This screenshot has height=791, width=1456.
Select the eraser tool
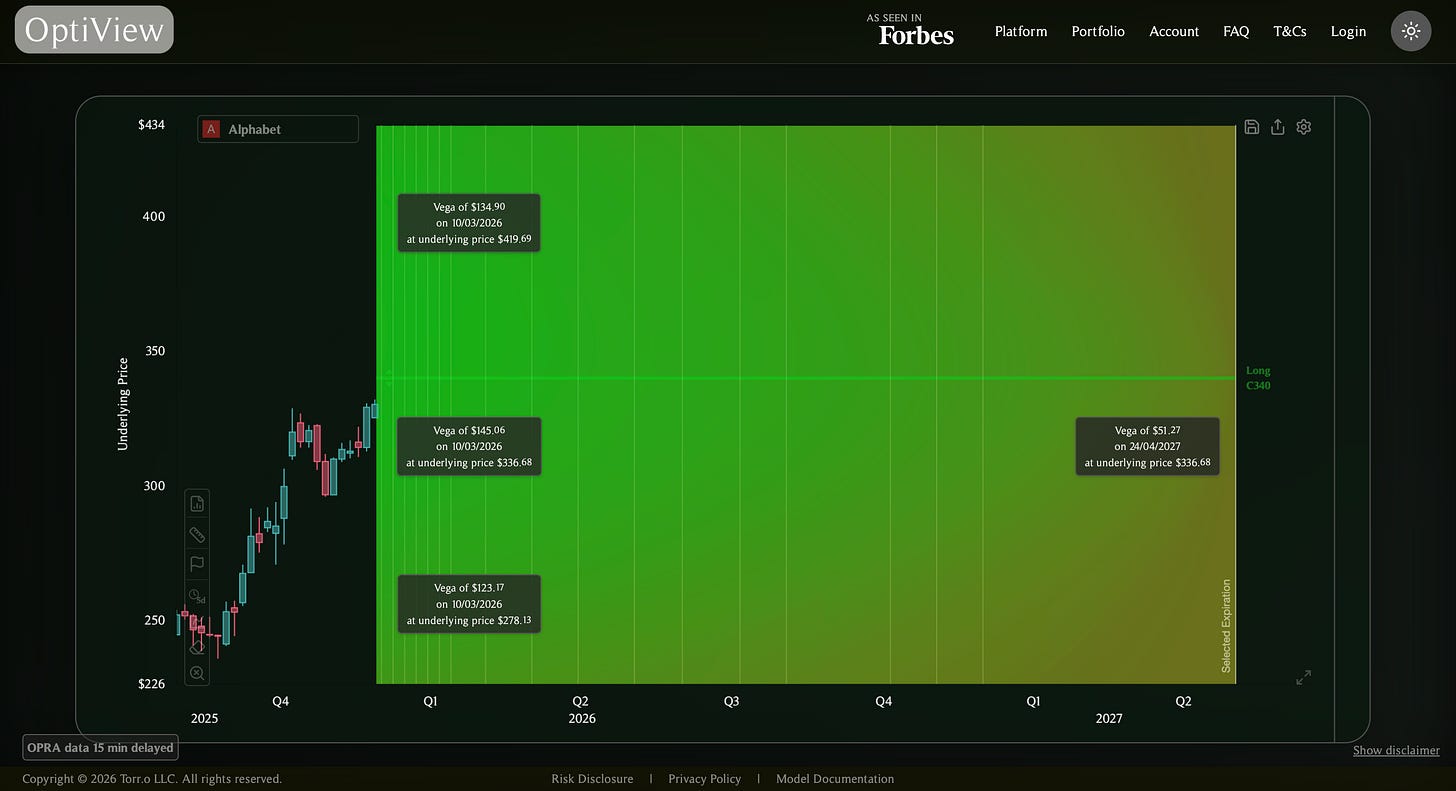pyautogui.click(x=197, y=647)
